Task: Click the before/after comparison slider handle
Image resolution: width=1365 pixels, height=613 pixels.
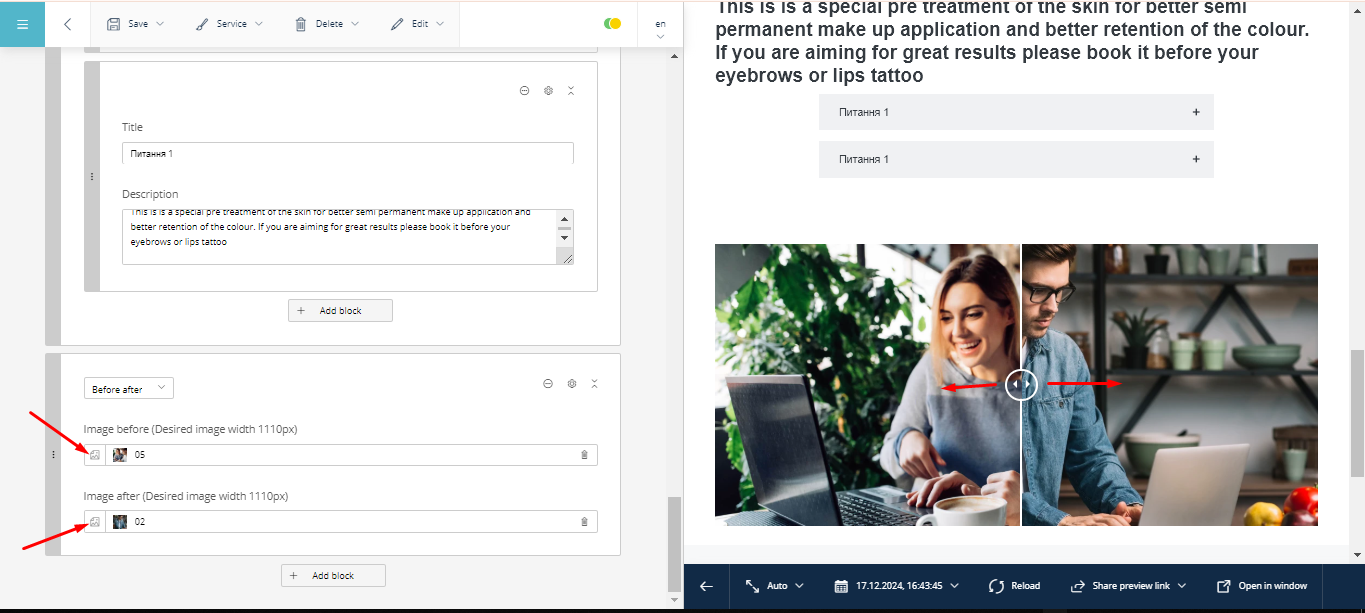Action: point(1021,384)
